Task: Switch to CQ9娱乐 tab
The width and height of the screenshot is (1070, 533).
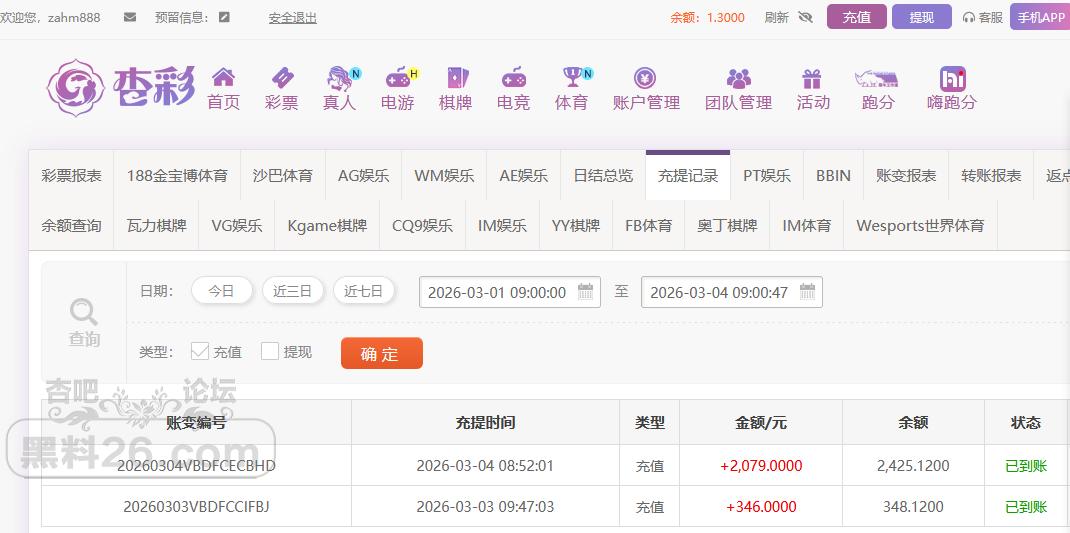Action: [x=422, y=225]
